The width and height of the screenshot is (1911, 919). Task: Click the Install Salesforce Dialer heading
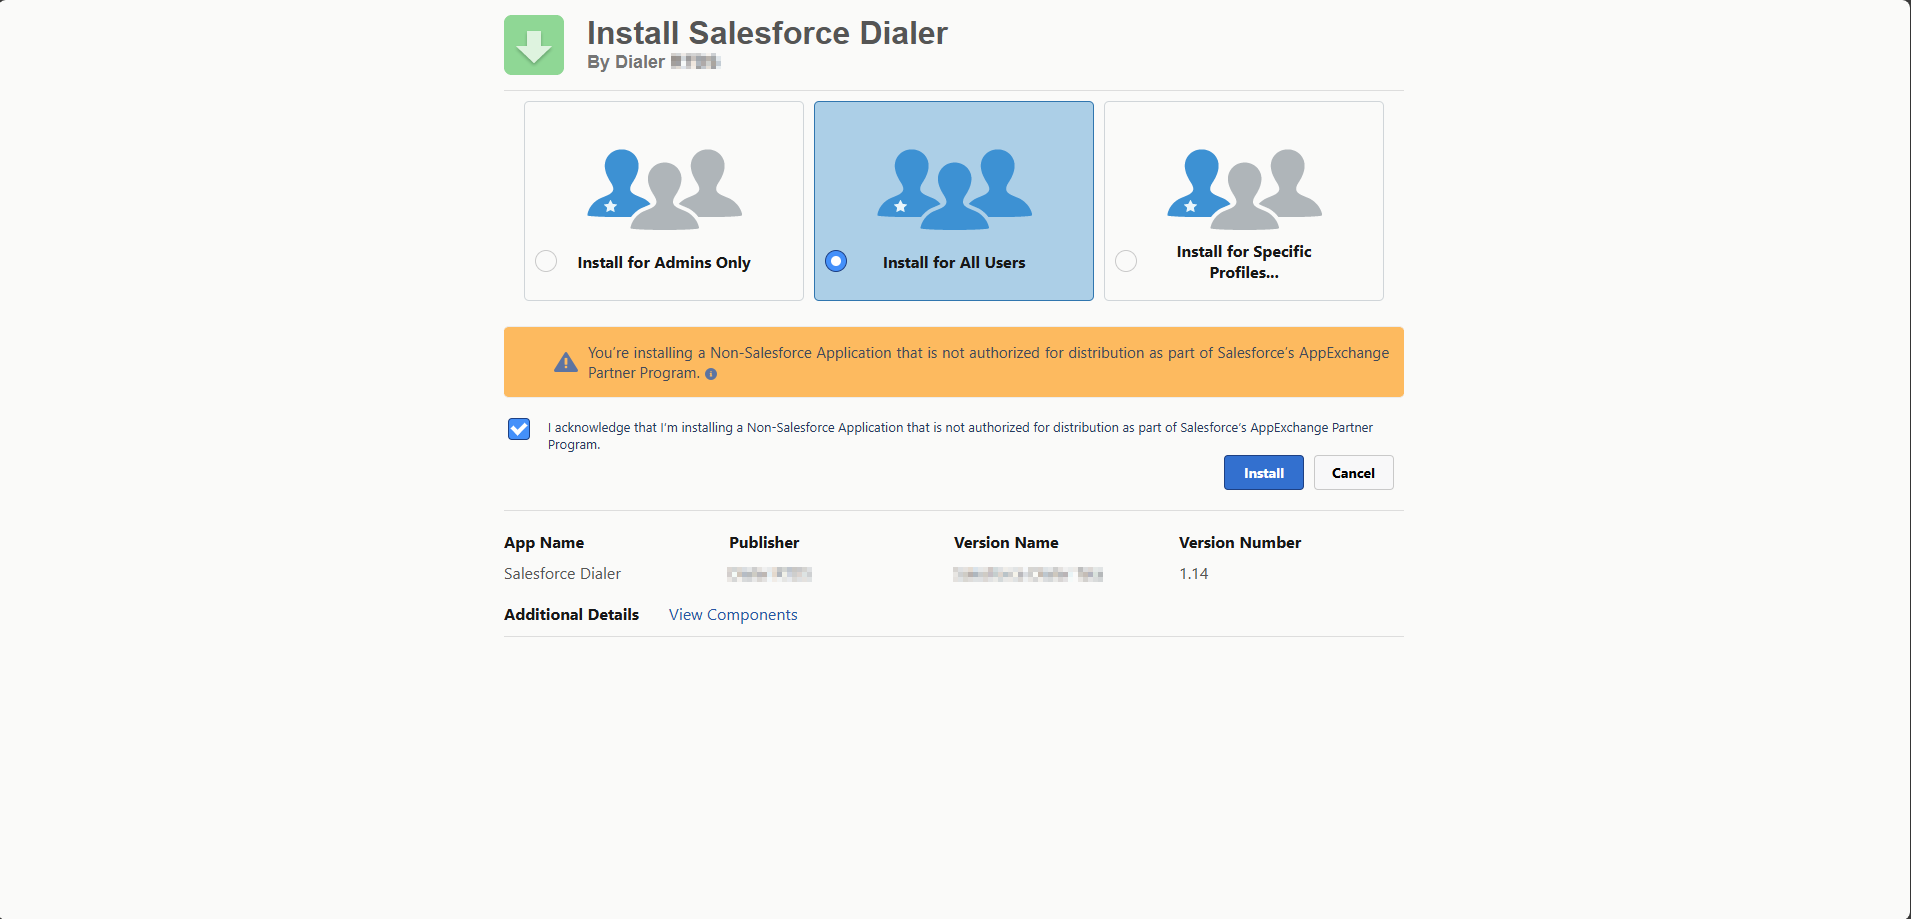[767, 33]
